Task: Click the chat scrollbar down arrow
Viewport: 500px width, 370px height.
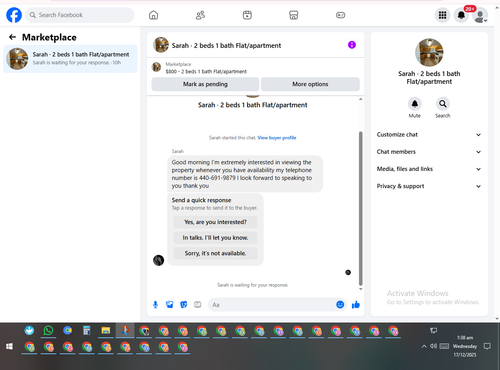Action: click(360, 289)
